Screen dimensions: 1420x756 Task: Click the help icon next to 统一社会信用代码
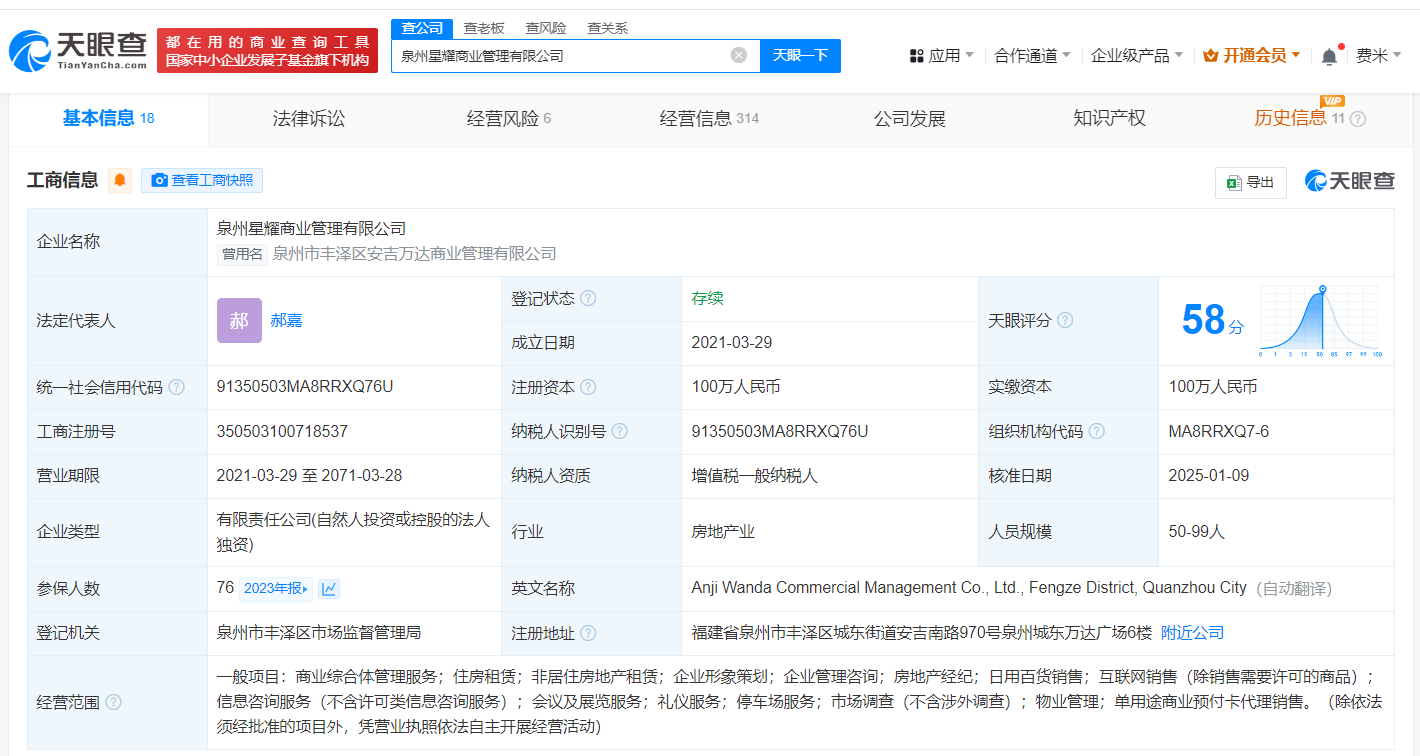point(176,387)
